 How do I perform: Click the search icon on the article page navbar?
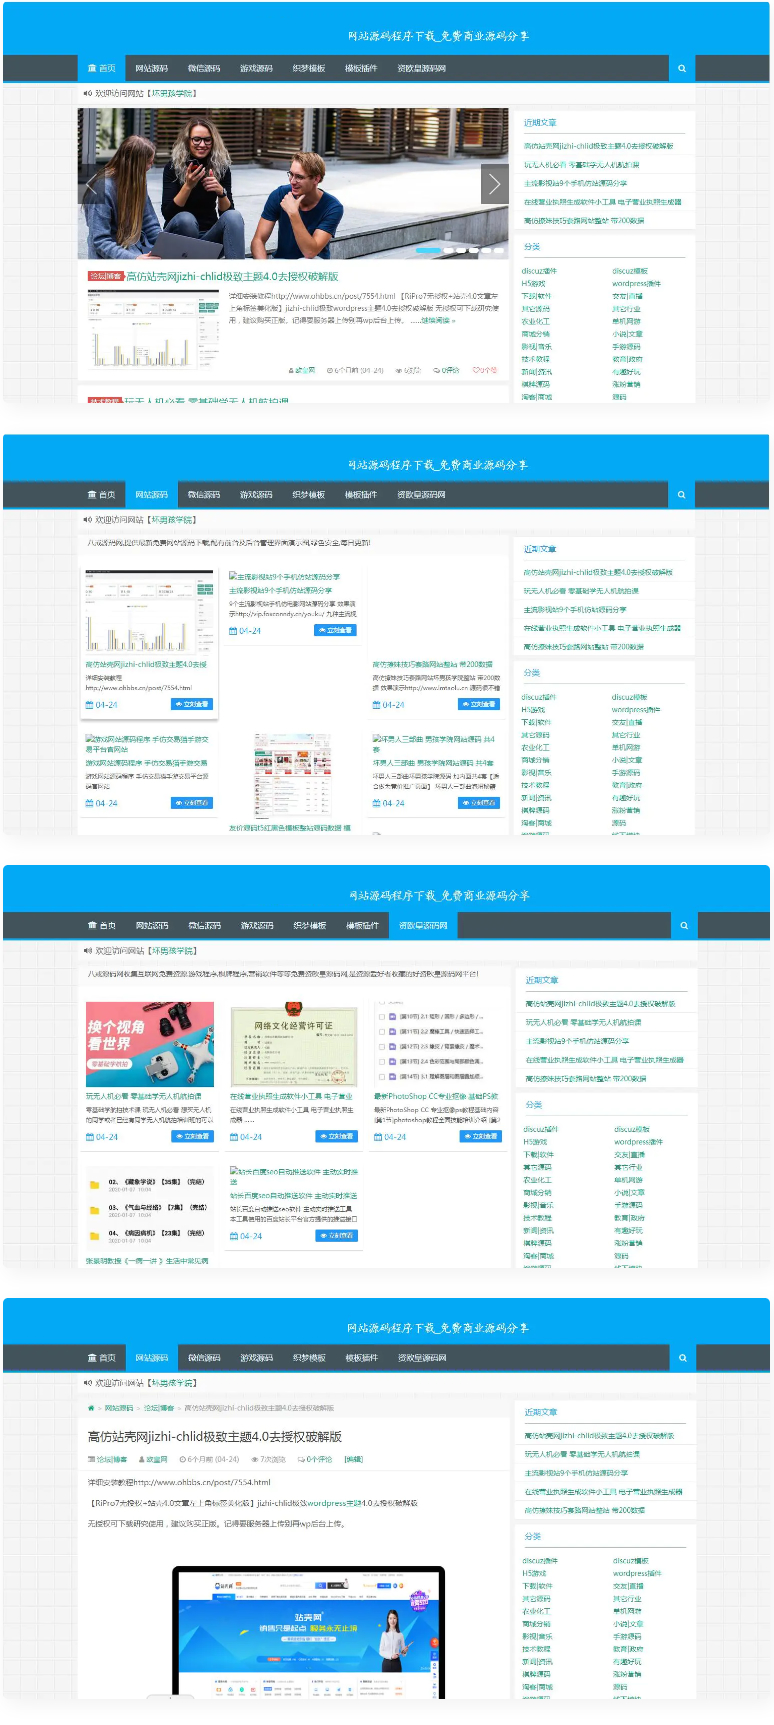(x=682, y=1358)
